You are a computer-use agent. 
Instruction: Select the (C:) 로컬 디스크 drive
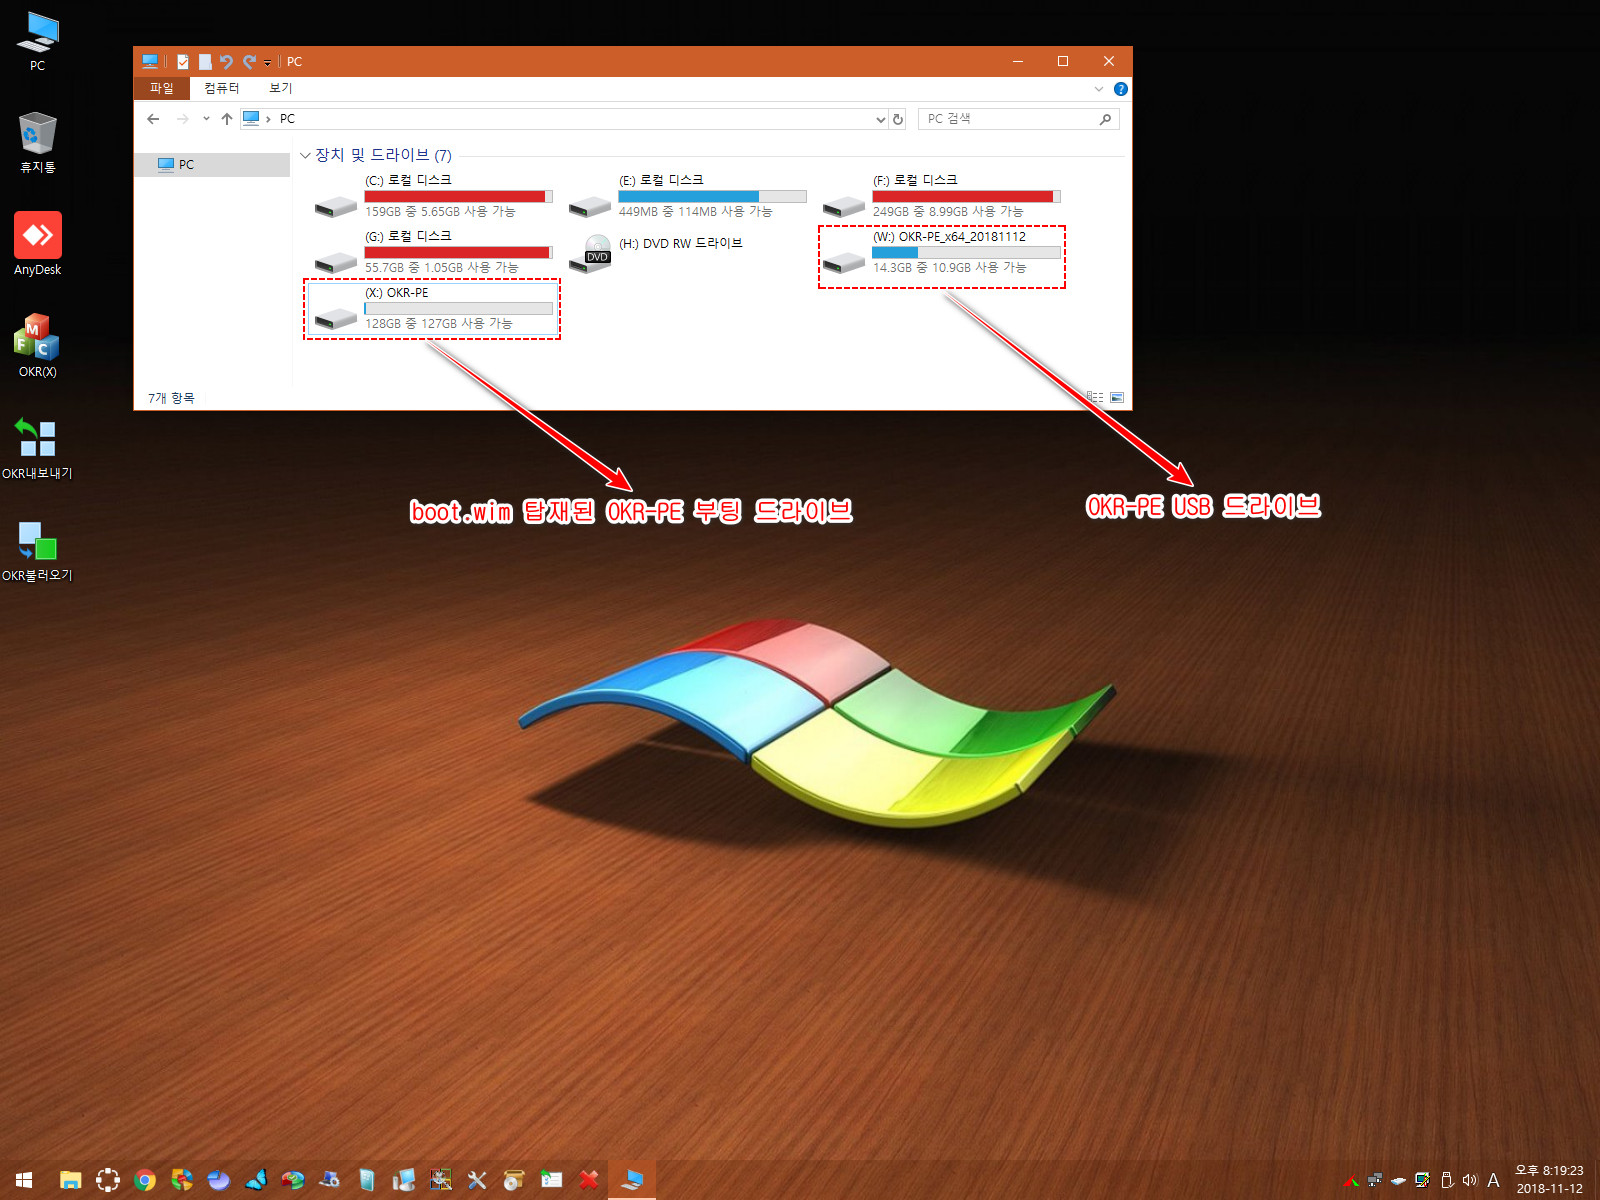click(432, 196)
